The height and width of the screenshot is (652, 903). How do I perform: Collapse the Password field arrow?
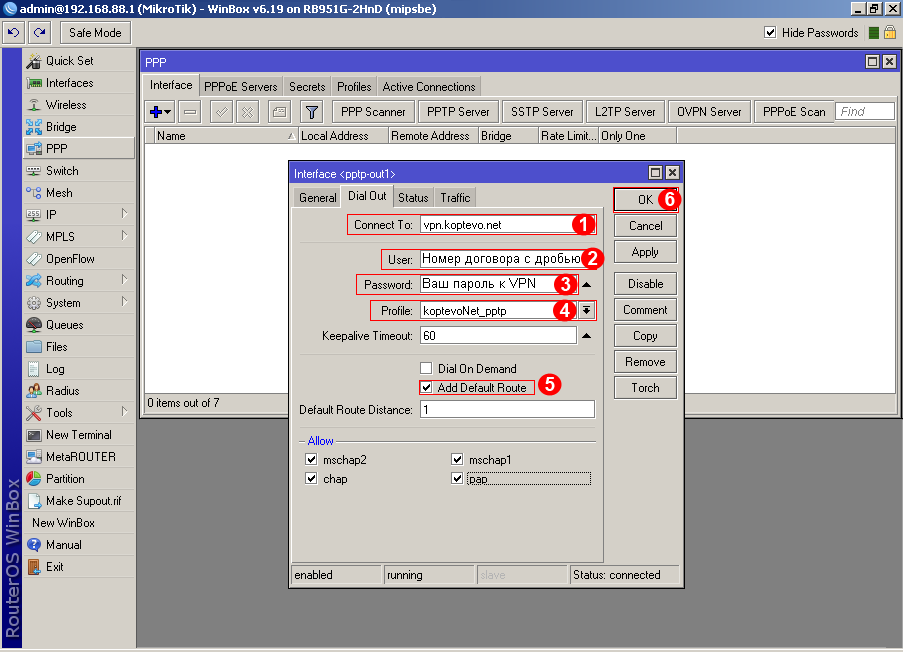(x=586, y=285)
